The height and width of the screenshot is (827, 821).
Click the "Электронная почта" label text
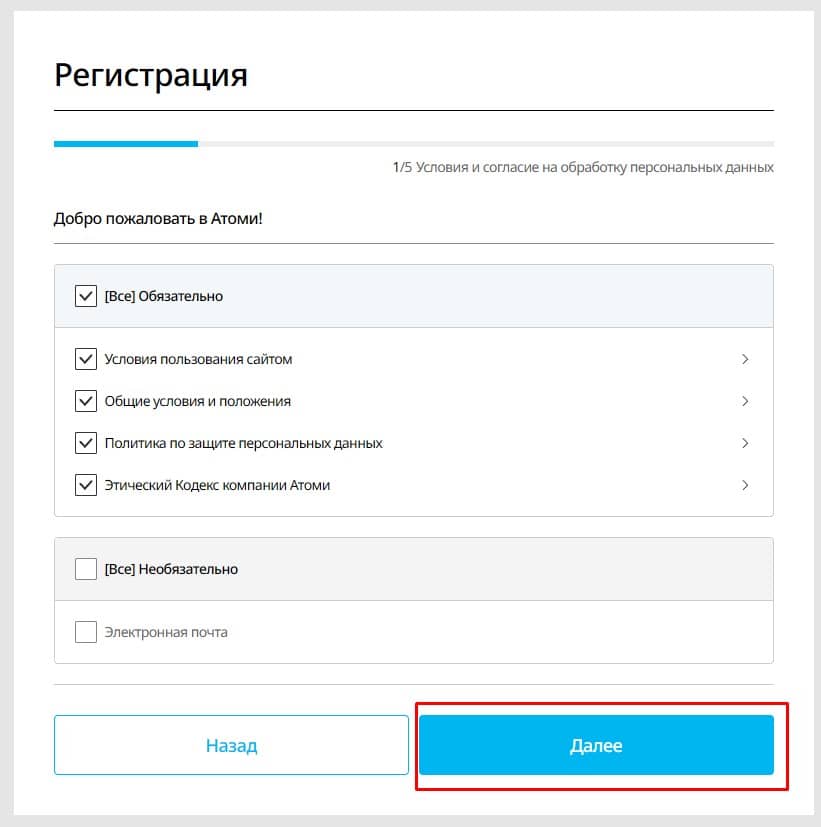pyautogui.click(x=166, y=631)
